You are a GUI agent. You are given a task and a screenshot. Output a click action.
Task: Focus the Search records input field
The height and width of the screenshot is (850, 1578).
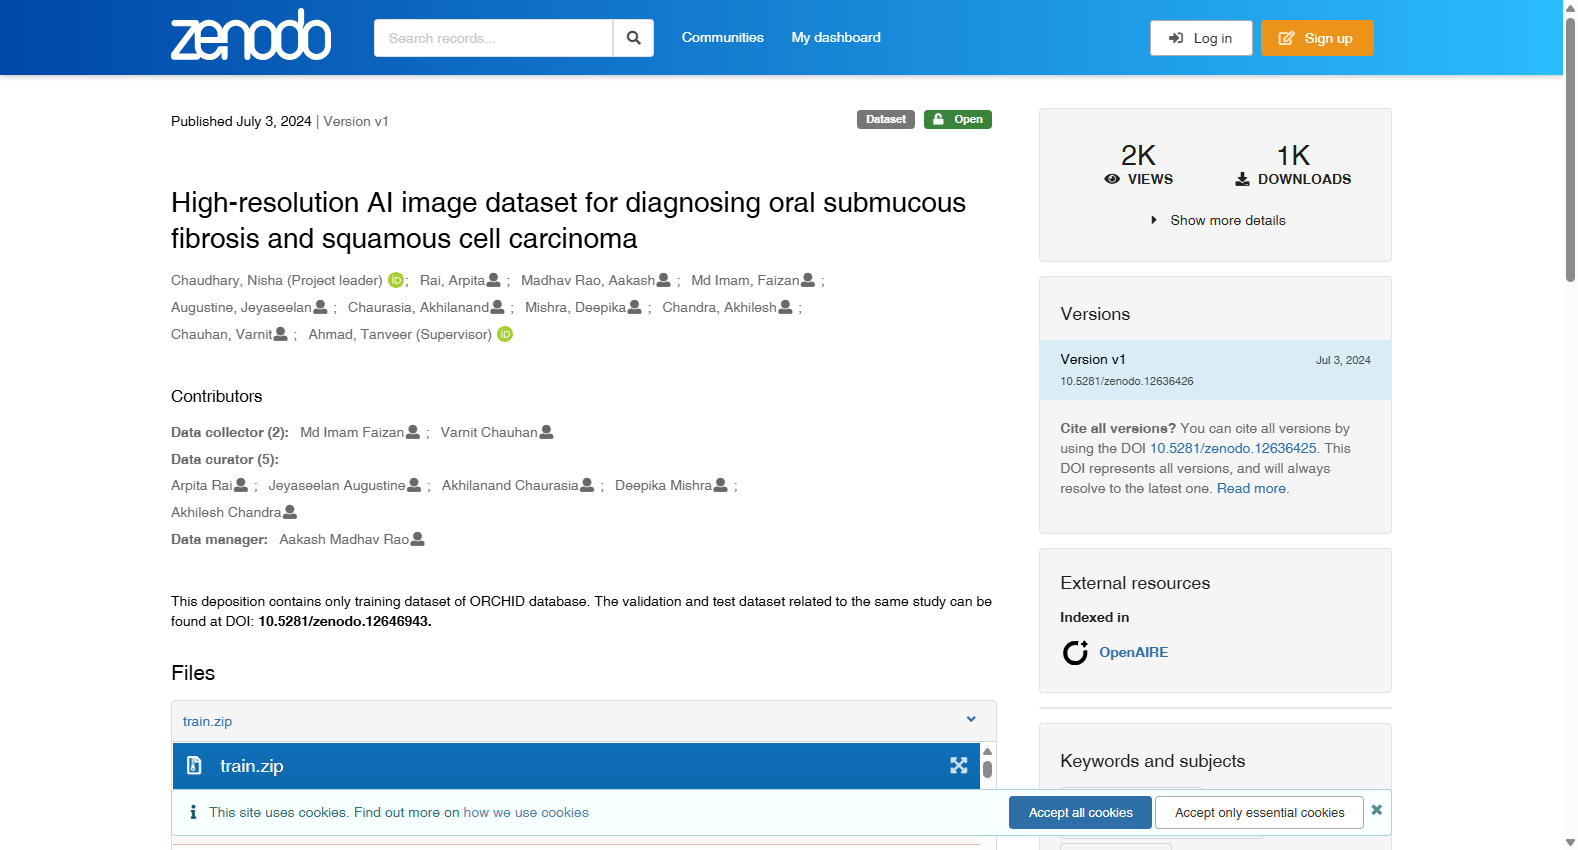pyautogui.click(x=493, y=38)
